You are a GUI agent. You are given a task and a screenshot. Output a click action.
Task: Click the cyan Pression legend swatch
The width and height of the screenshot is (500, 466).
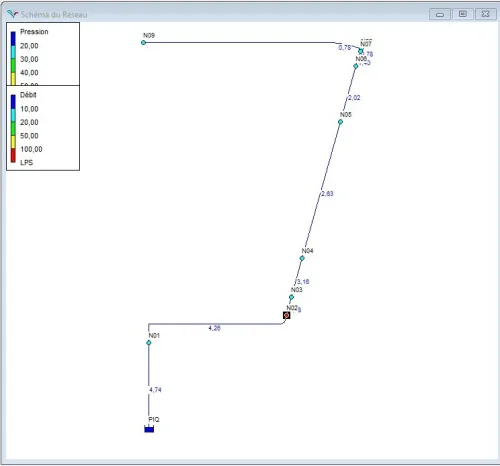point(13,52)
